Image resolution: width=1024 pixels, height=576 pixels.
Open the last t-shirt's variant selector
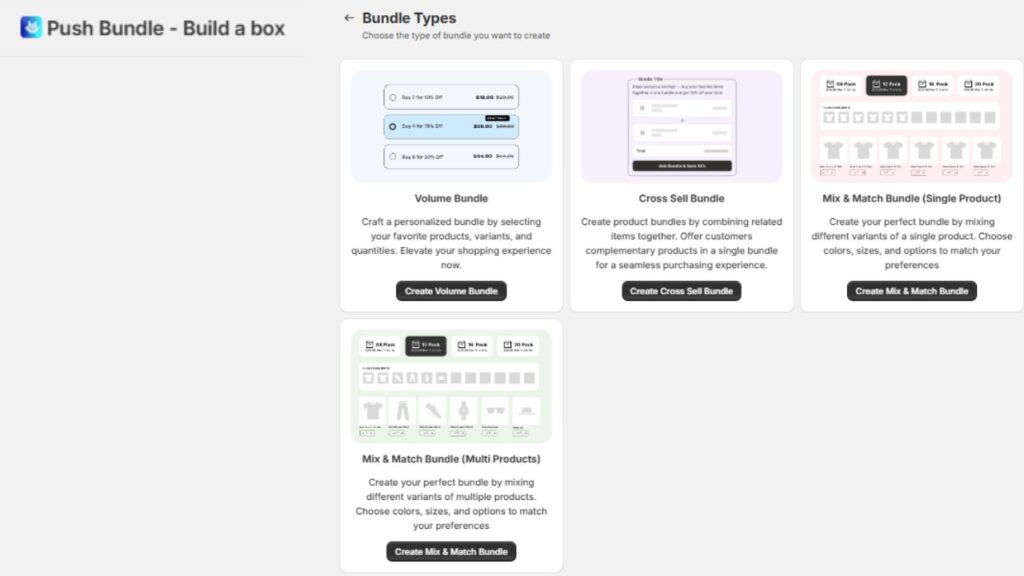click(980, 172)
